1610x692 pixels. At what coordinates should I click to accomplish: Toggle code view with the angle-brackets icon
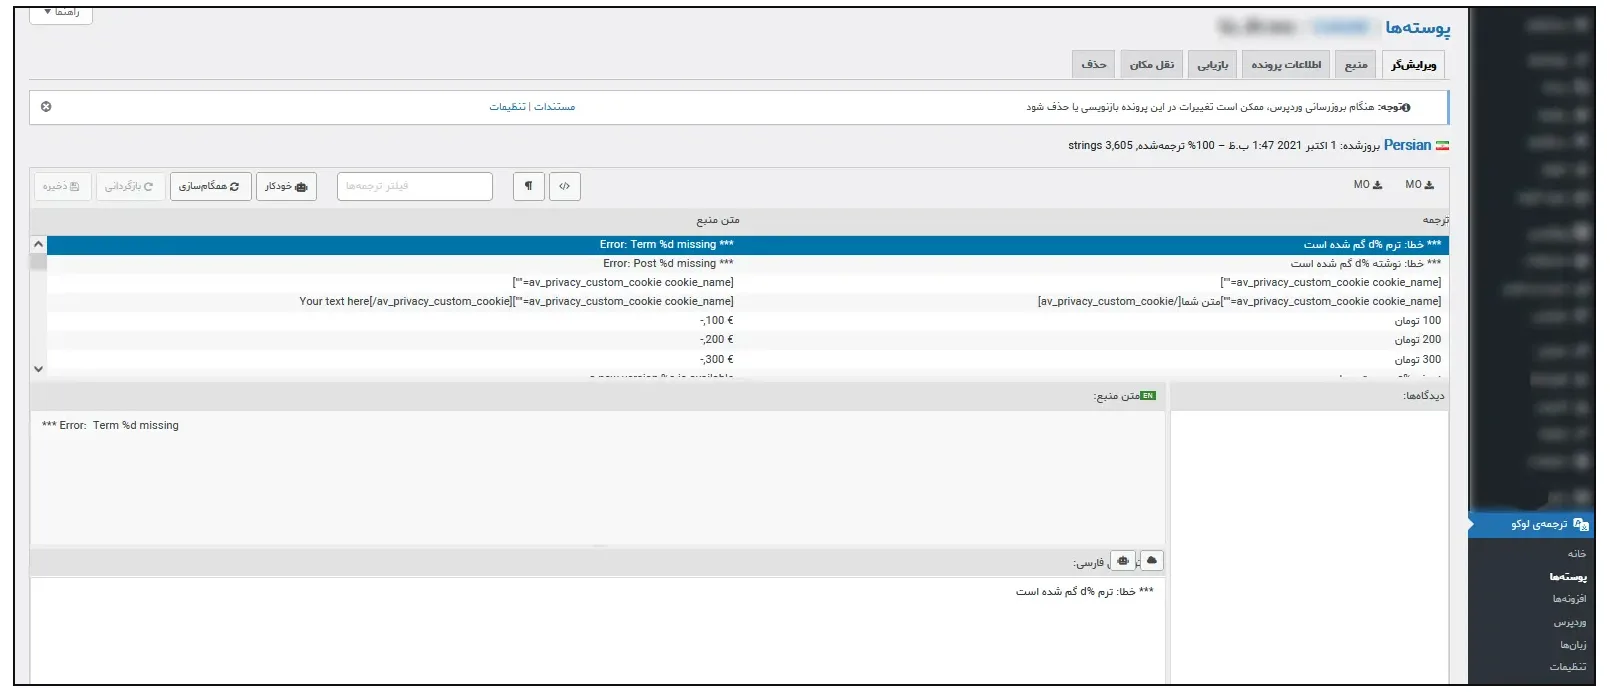(x=564, y=186)
